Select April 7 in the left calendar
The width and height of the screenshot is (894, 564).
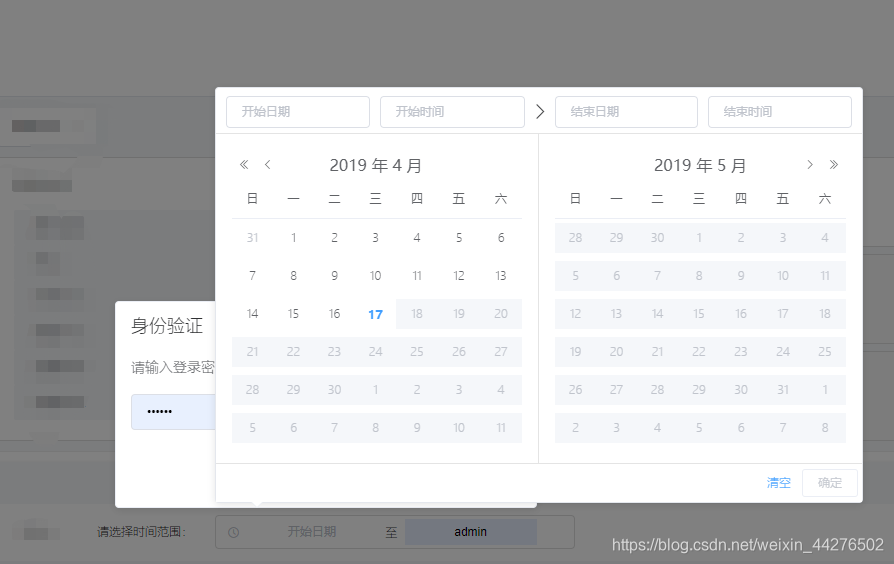point(252,276)
